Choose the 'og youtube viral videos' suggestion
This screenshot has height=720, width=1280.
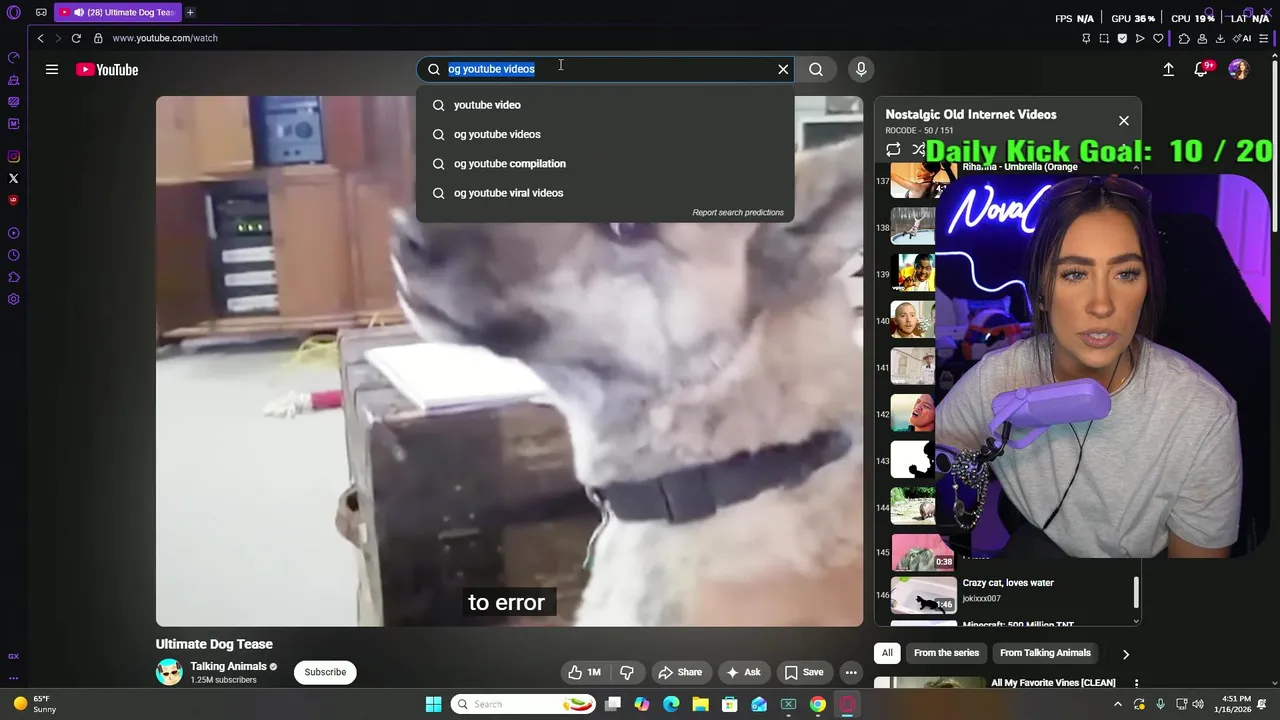pos(605,193)
